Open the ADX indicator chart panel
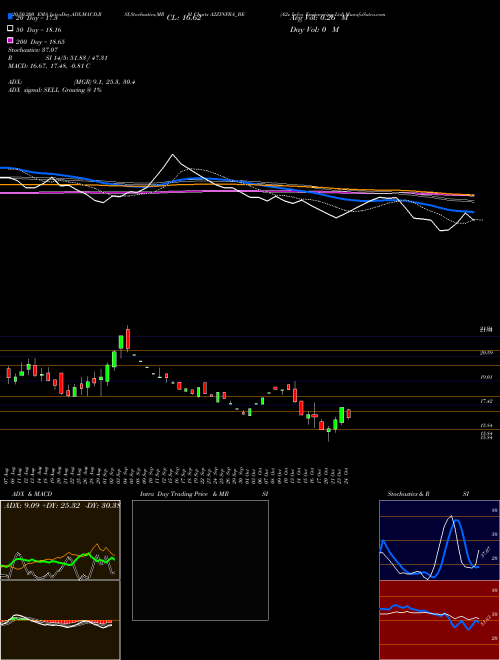 [x=60, y=540]
